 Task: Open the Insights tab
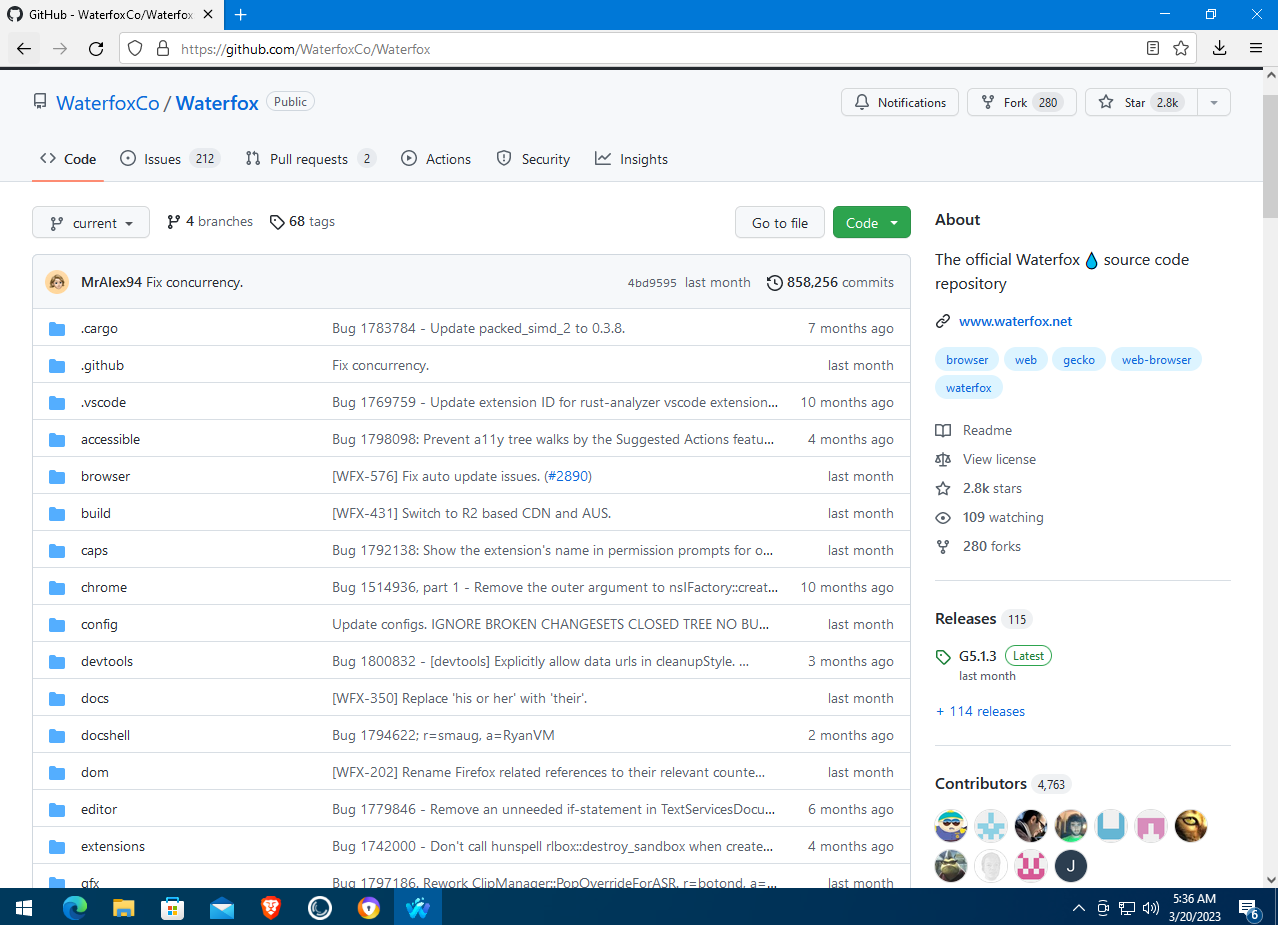[631, 159]
